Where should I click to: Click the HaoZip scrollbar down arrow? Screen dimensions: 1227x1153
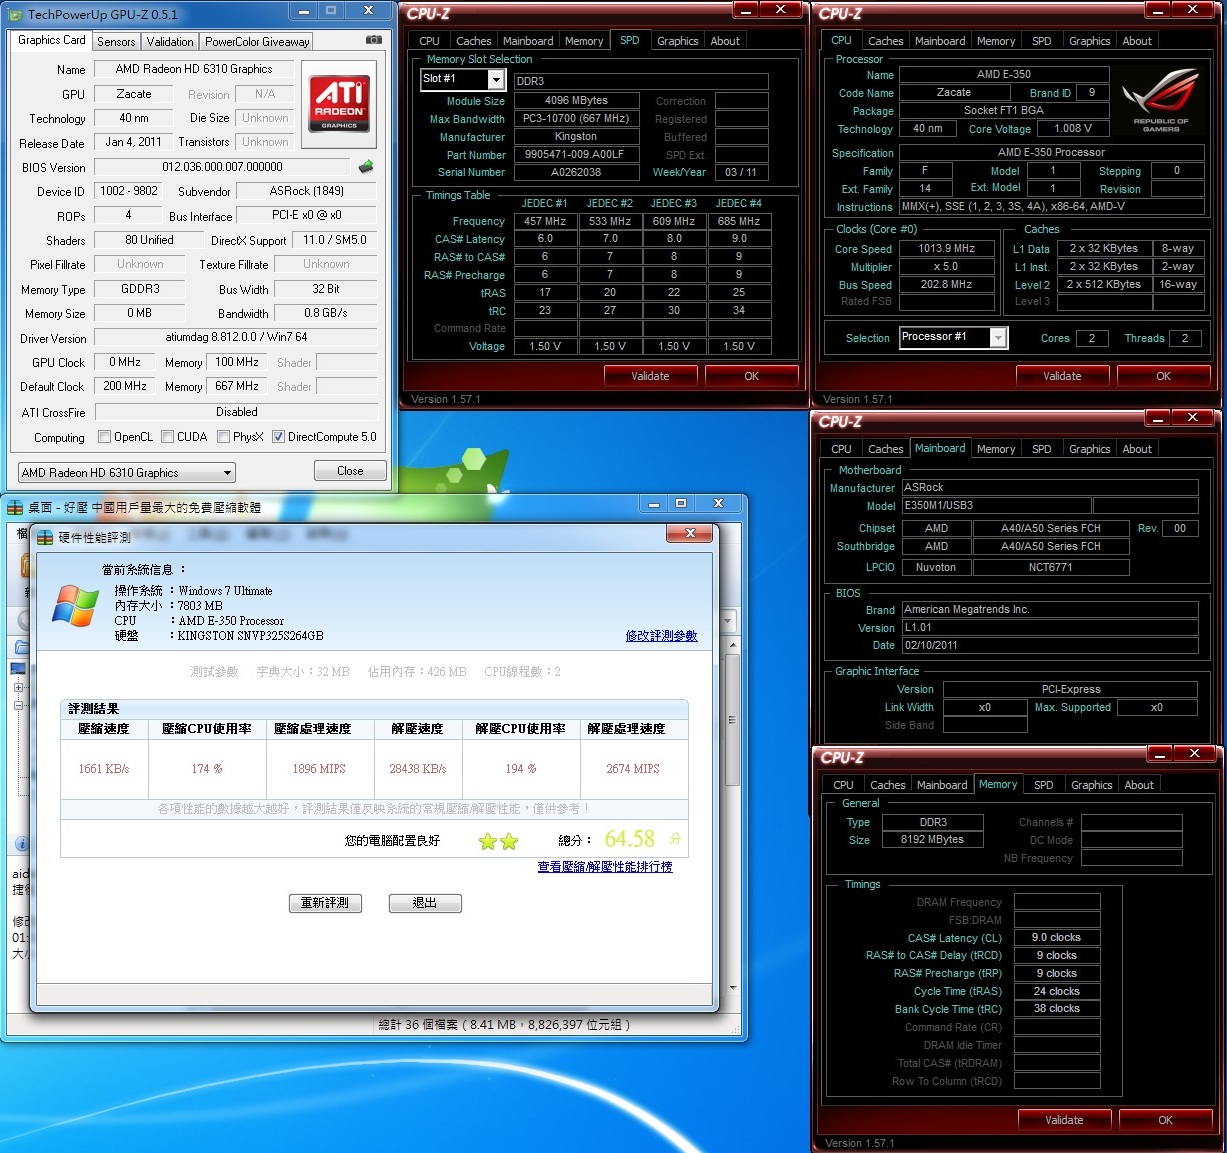pos(733,987)
